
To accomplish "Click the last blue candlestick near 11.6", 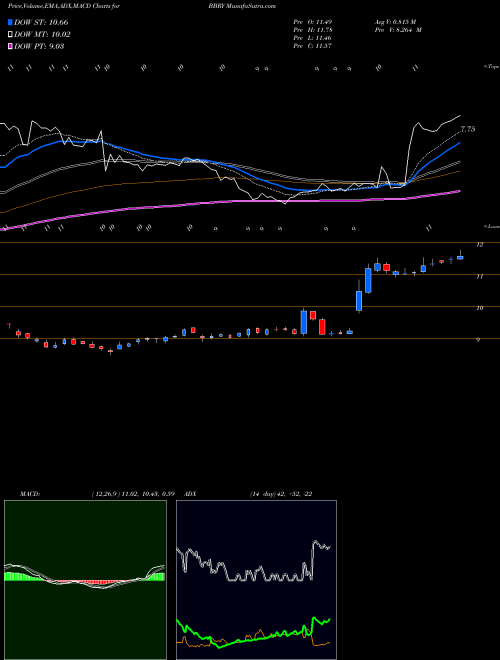I will tap(460, 257).
